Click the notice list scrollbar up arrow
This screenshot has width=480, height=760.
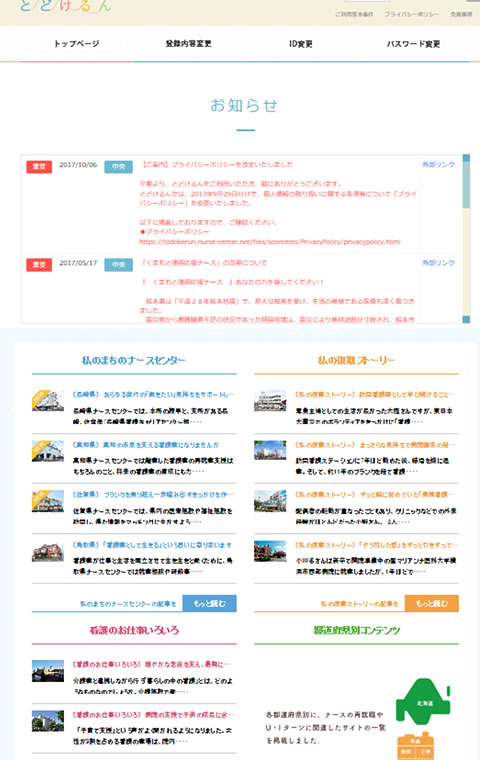click(466, 158)
